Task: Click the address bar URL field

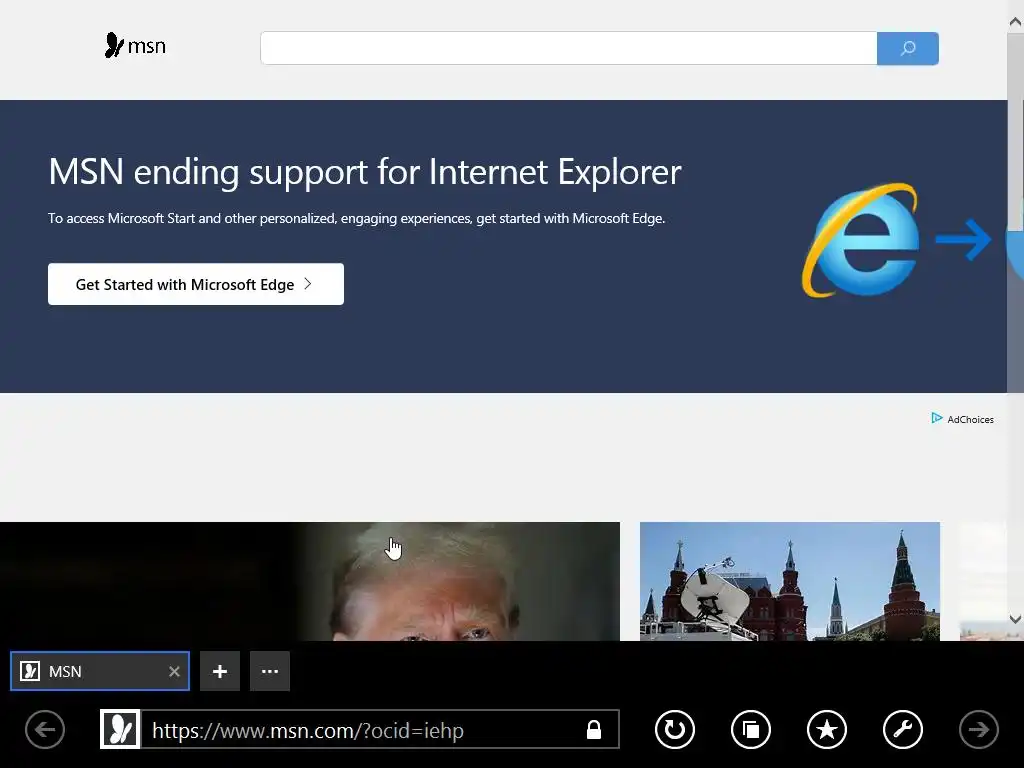Action: (x=359, y=729)
